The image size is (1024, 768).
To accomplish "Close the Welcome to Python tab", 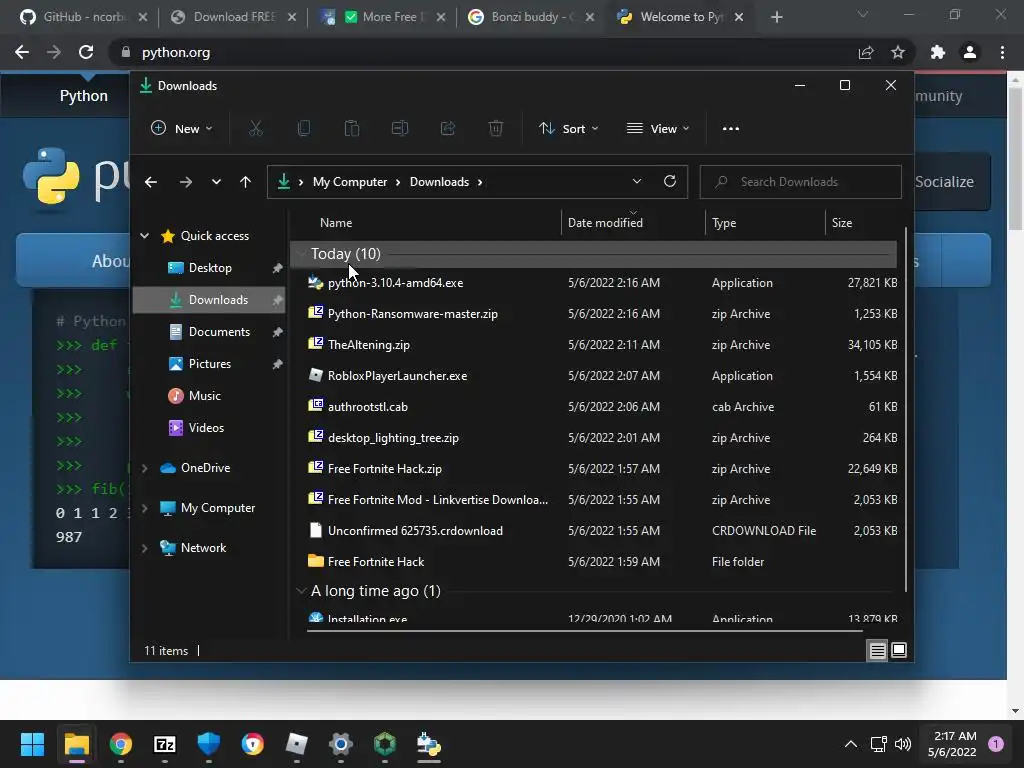I will 739,17.
